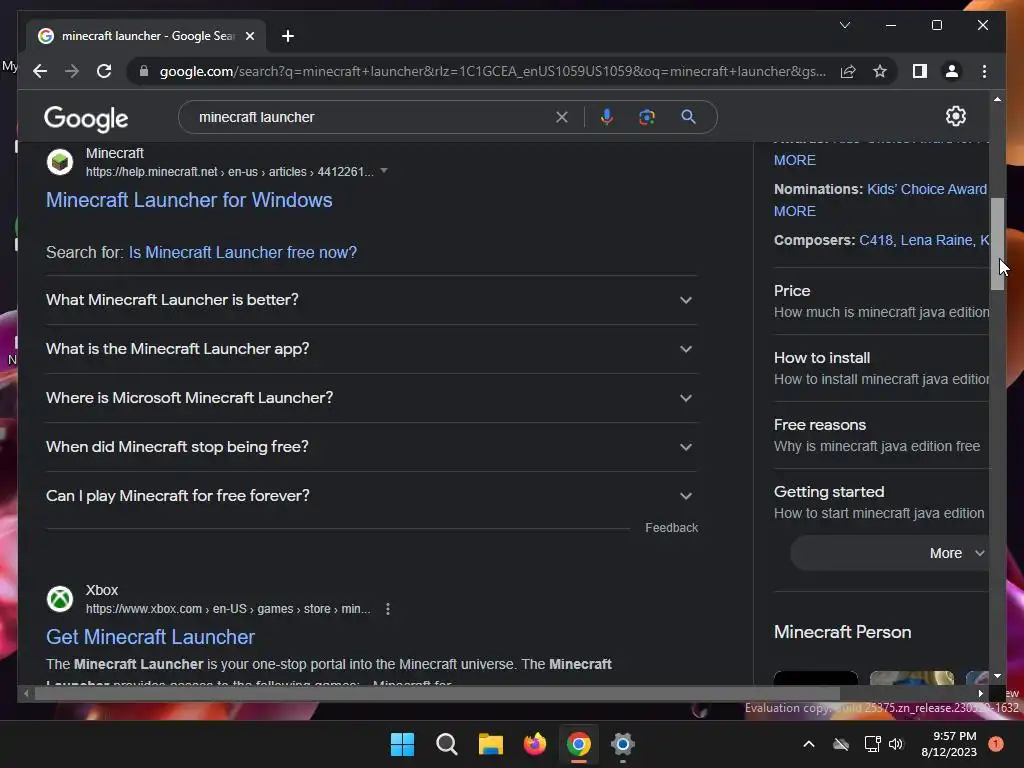The width and height of the screenshot is (1024, 768).
Task: Open the Minecraft site favicon
Action: click(x=60, y=162)
